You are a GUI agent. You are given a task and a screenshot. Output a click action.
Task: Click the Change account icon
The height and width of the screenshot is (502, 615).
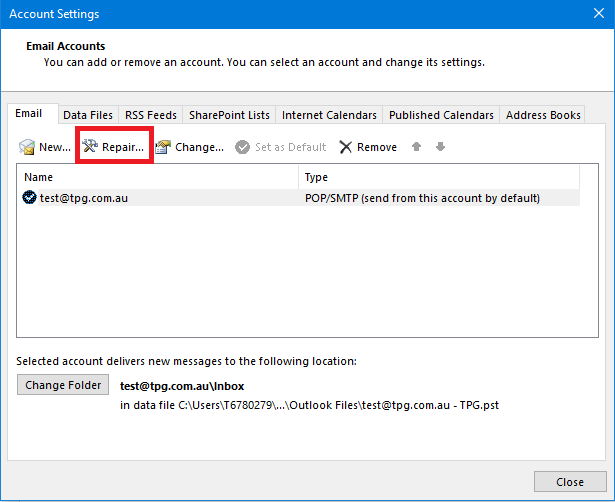coord(163,147)
